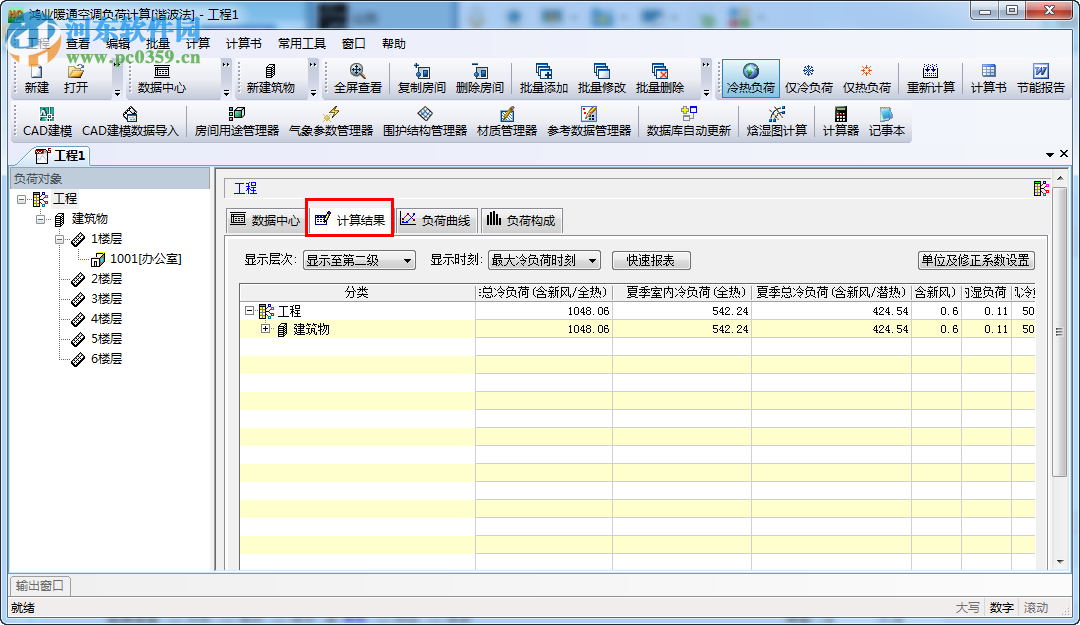
Task: Choose 批量删除 batch delete icon
Action: [x=660, y=79]
